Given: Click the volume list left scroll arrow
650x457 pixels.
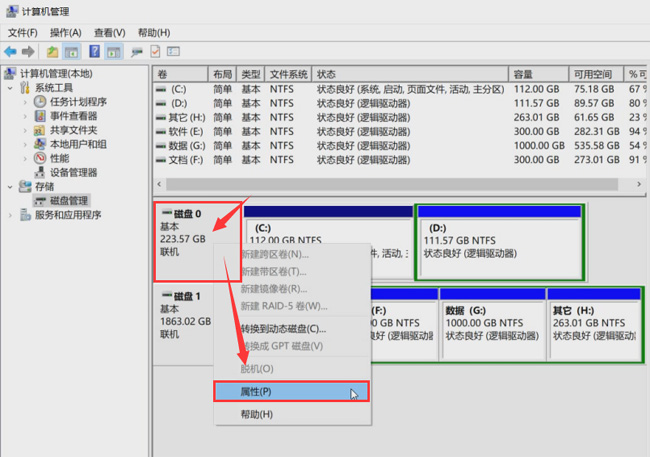Looking at the screenshot, I should pos(160,184).
